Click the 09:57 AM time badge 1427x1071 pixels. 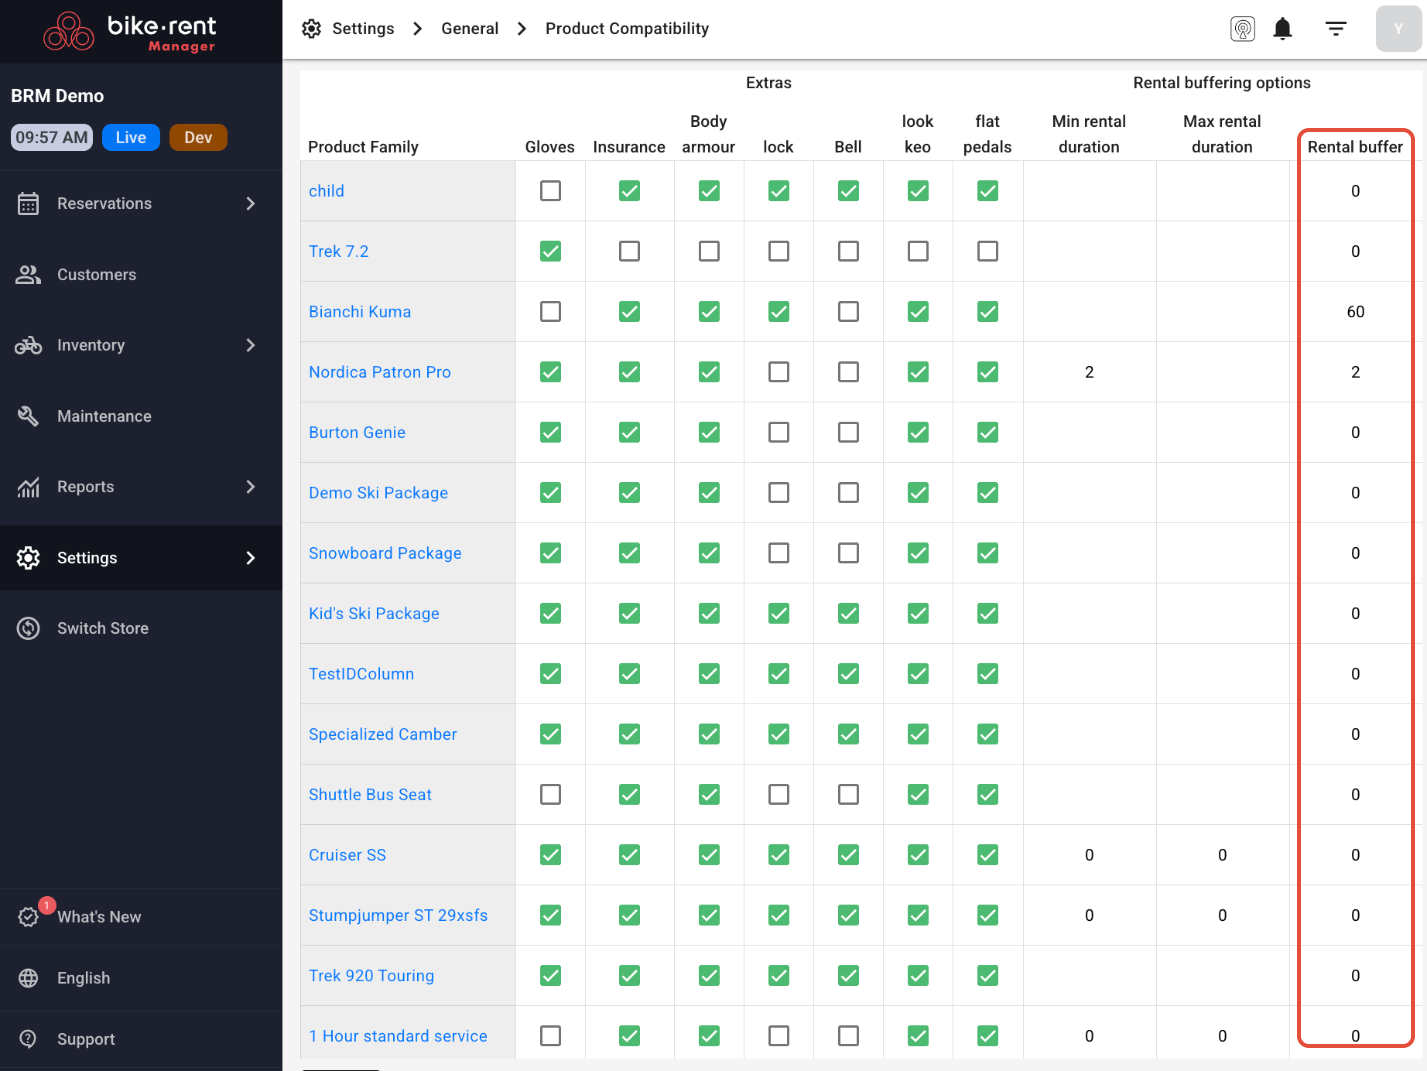pyautogui.click(x=52, y=138)
